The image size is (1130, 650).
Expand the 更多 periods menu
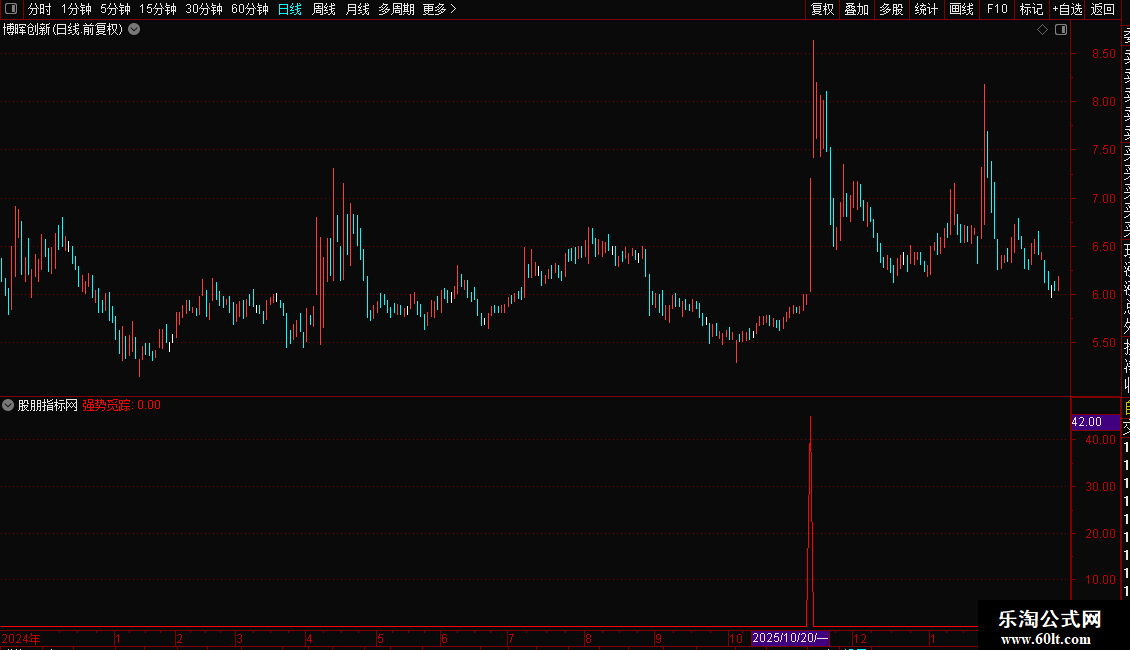440,9
